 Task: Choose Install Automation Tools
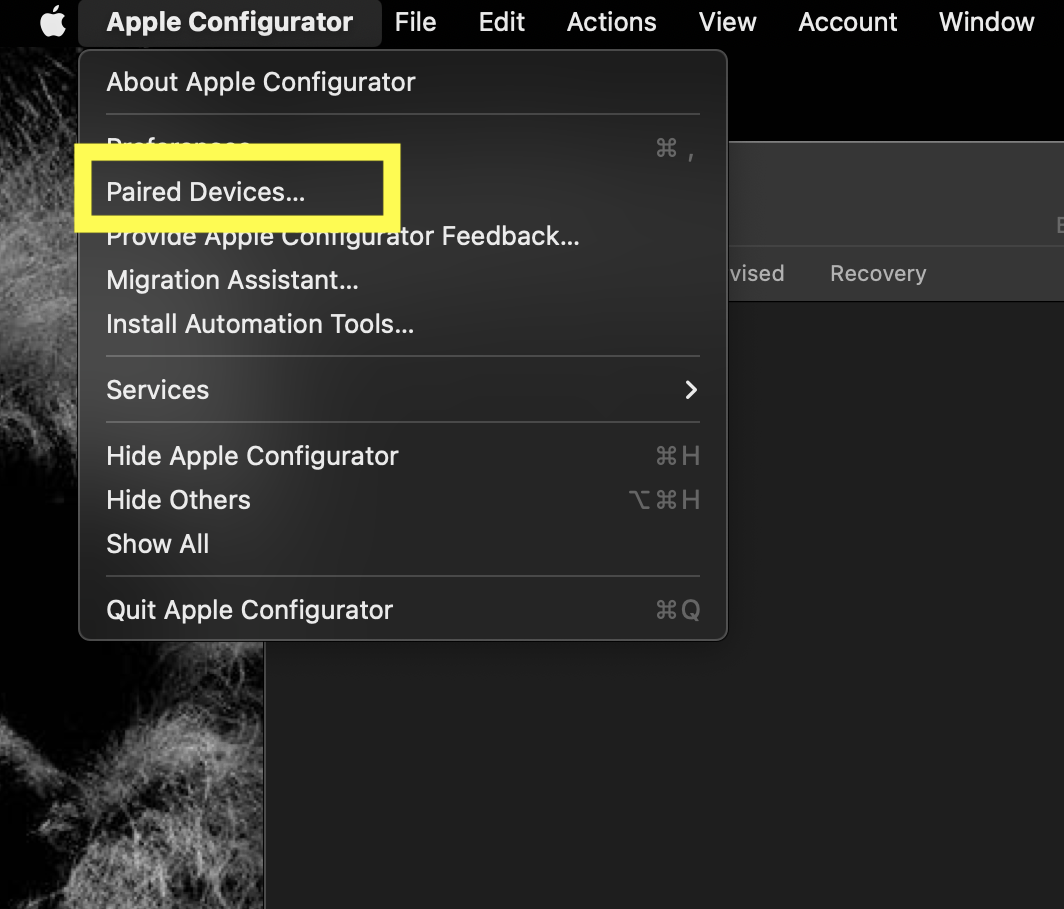[259, 324]
